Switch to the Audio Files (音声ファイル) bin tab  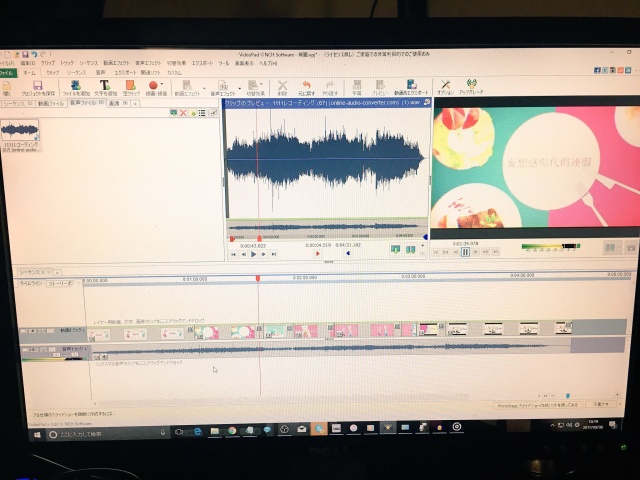pos(87,103)
